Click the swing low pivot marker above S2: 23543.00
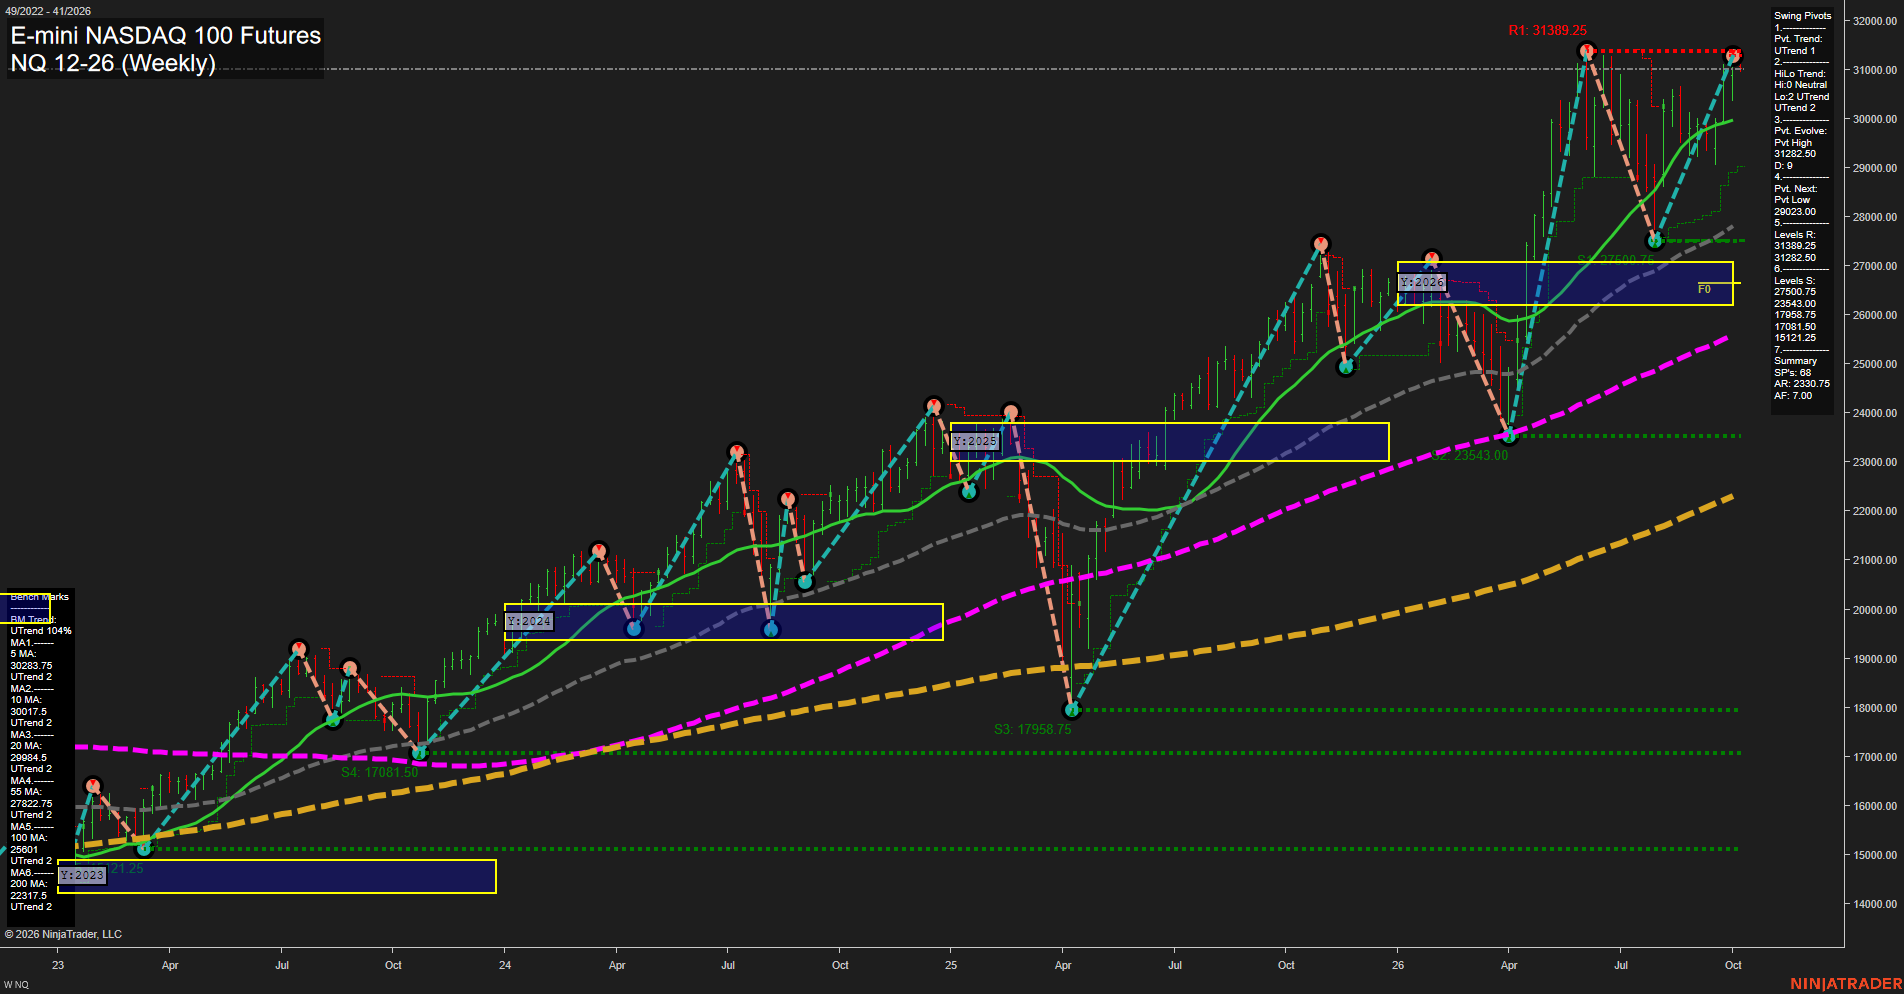Image resolution: width=1904 pixels, height=994 pixels. 1510,436
